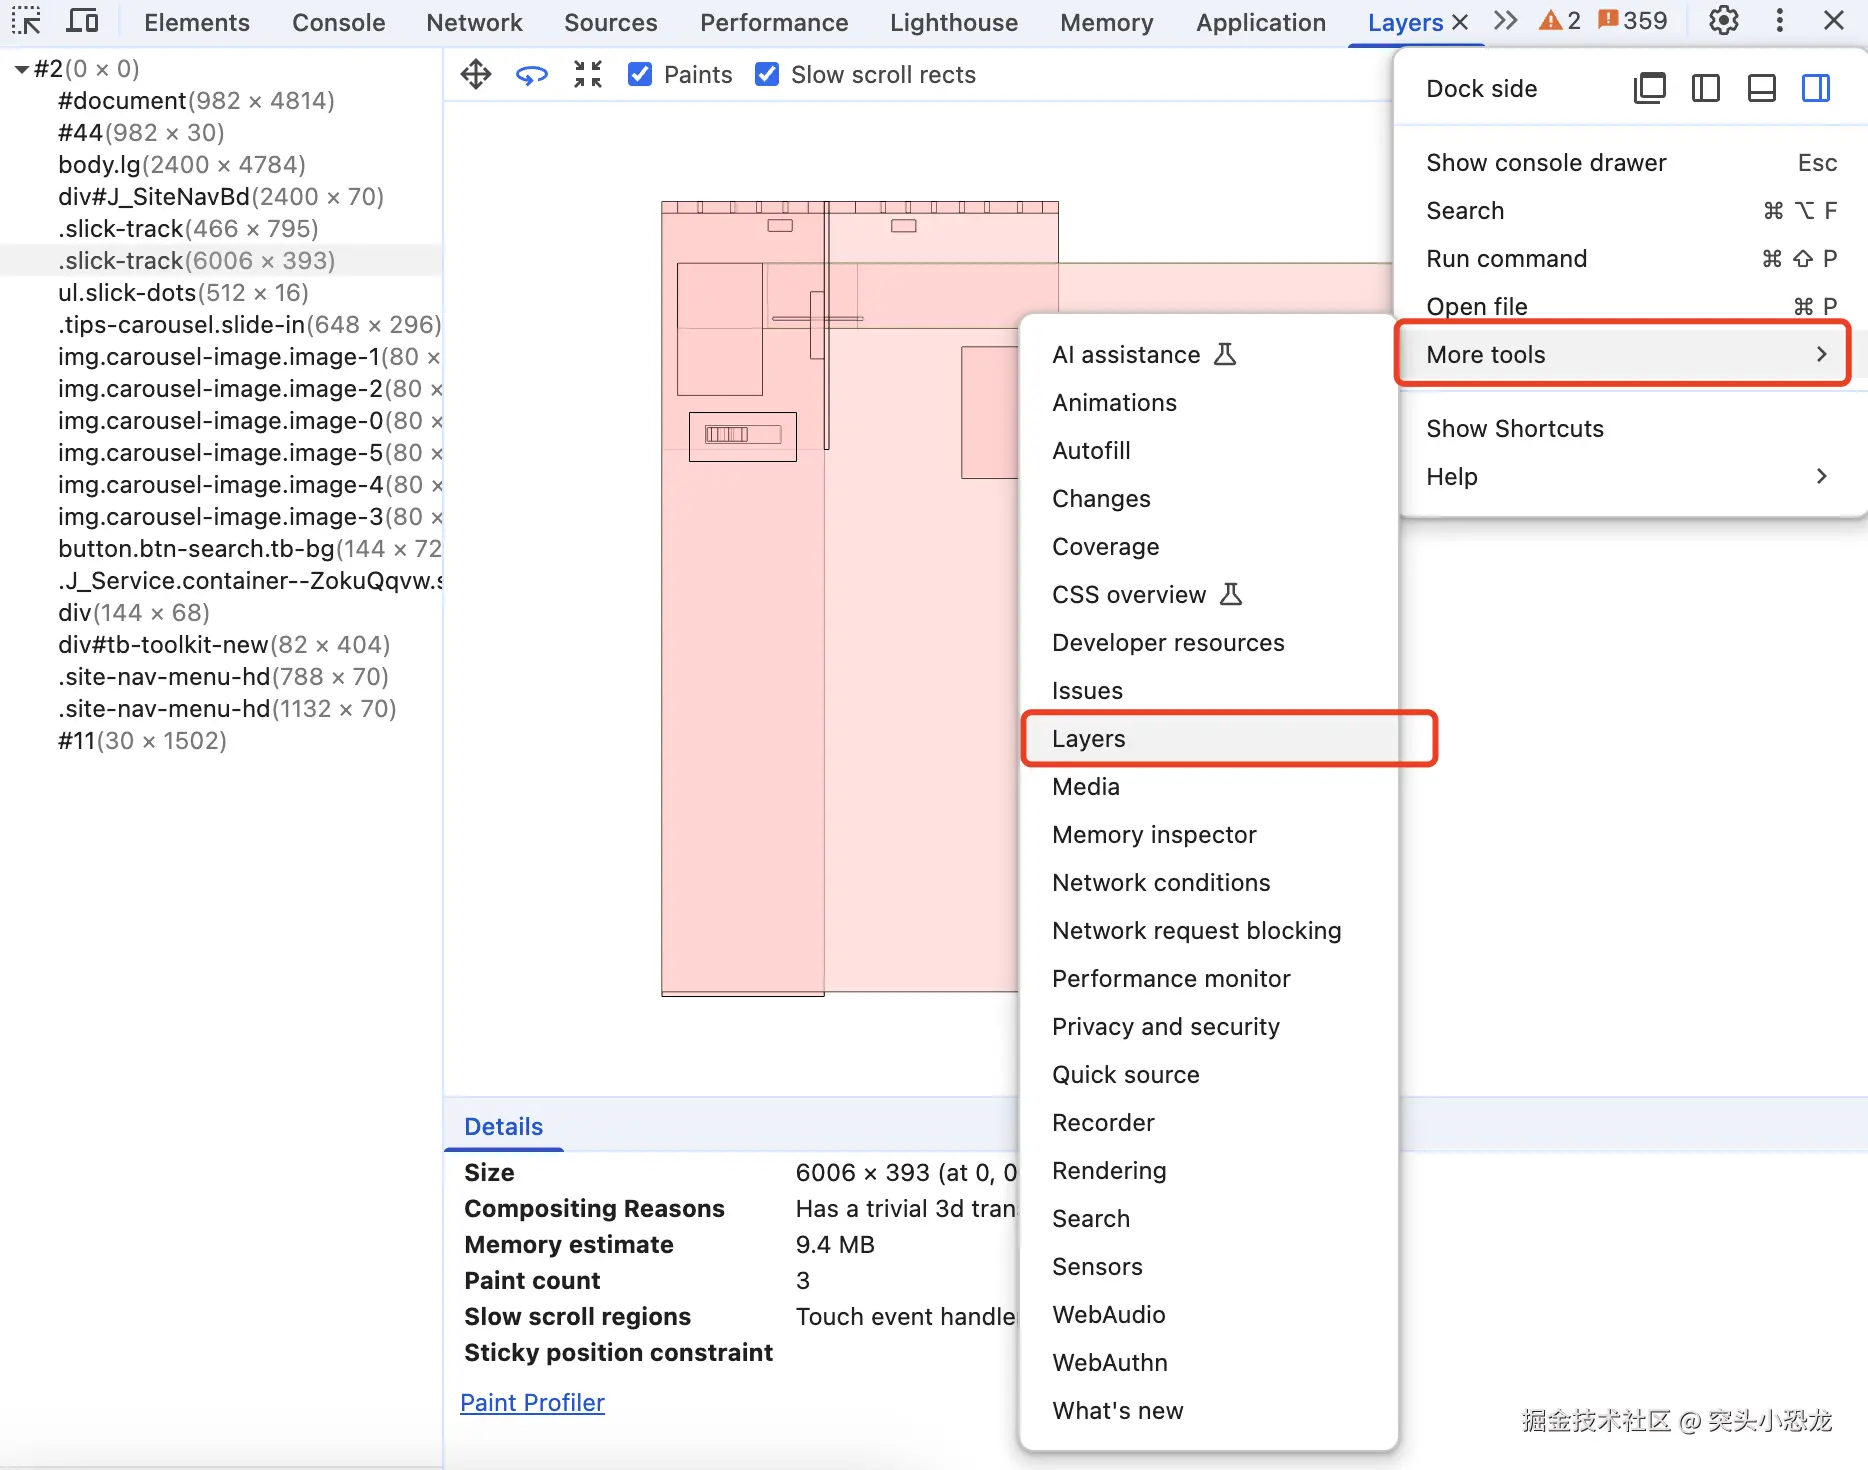Open CSS overview tool

click(1208, 595)
